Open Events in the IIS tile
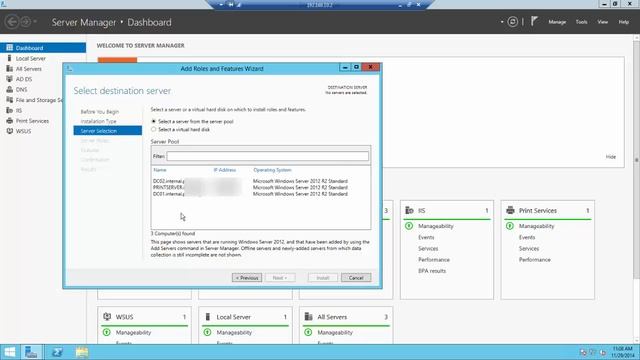The width and height of the screenshot is (640, 360). [426, 237]
